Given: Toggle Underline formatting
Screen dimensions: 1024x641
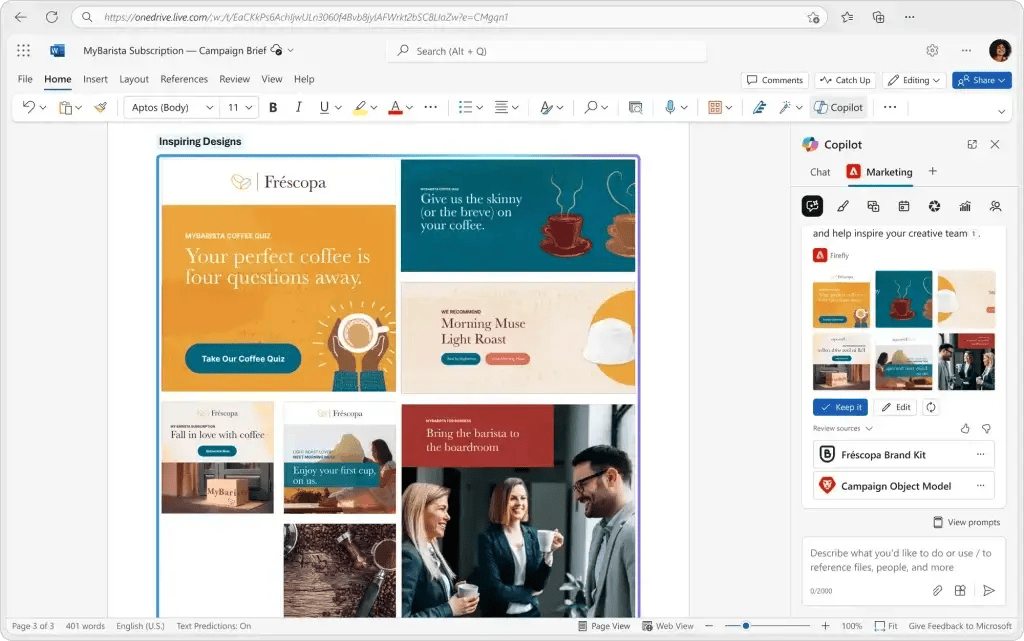Looking at the screenshot, I should coord(324,107).
